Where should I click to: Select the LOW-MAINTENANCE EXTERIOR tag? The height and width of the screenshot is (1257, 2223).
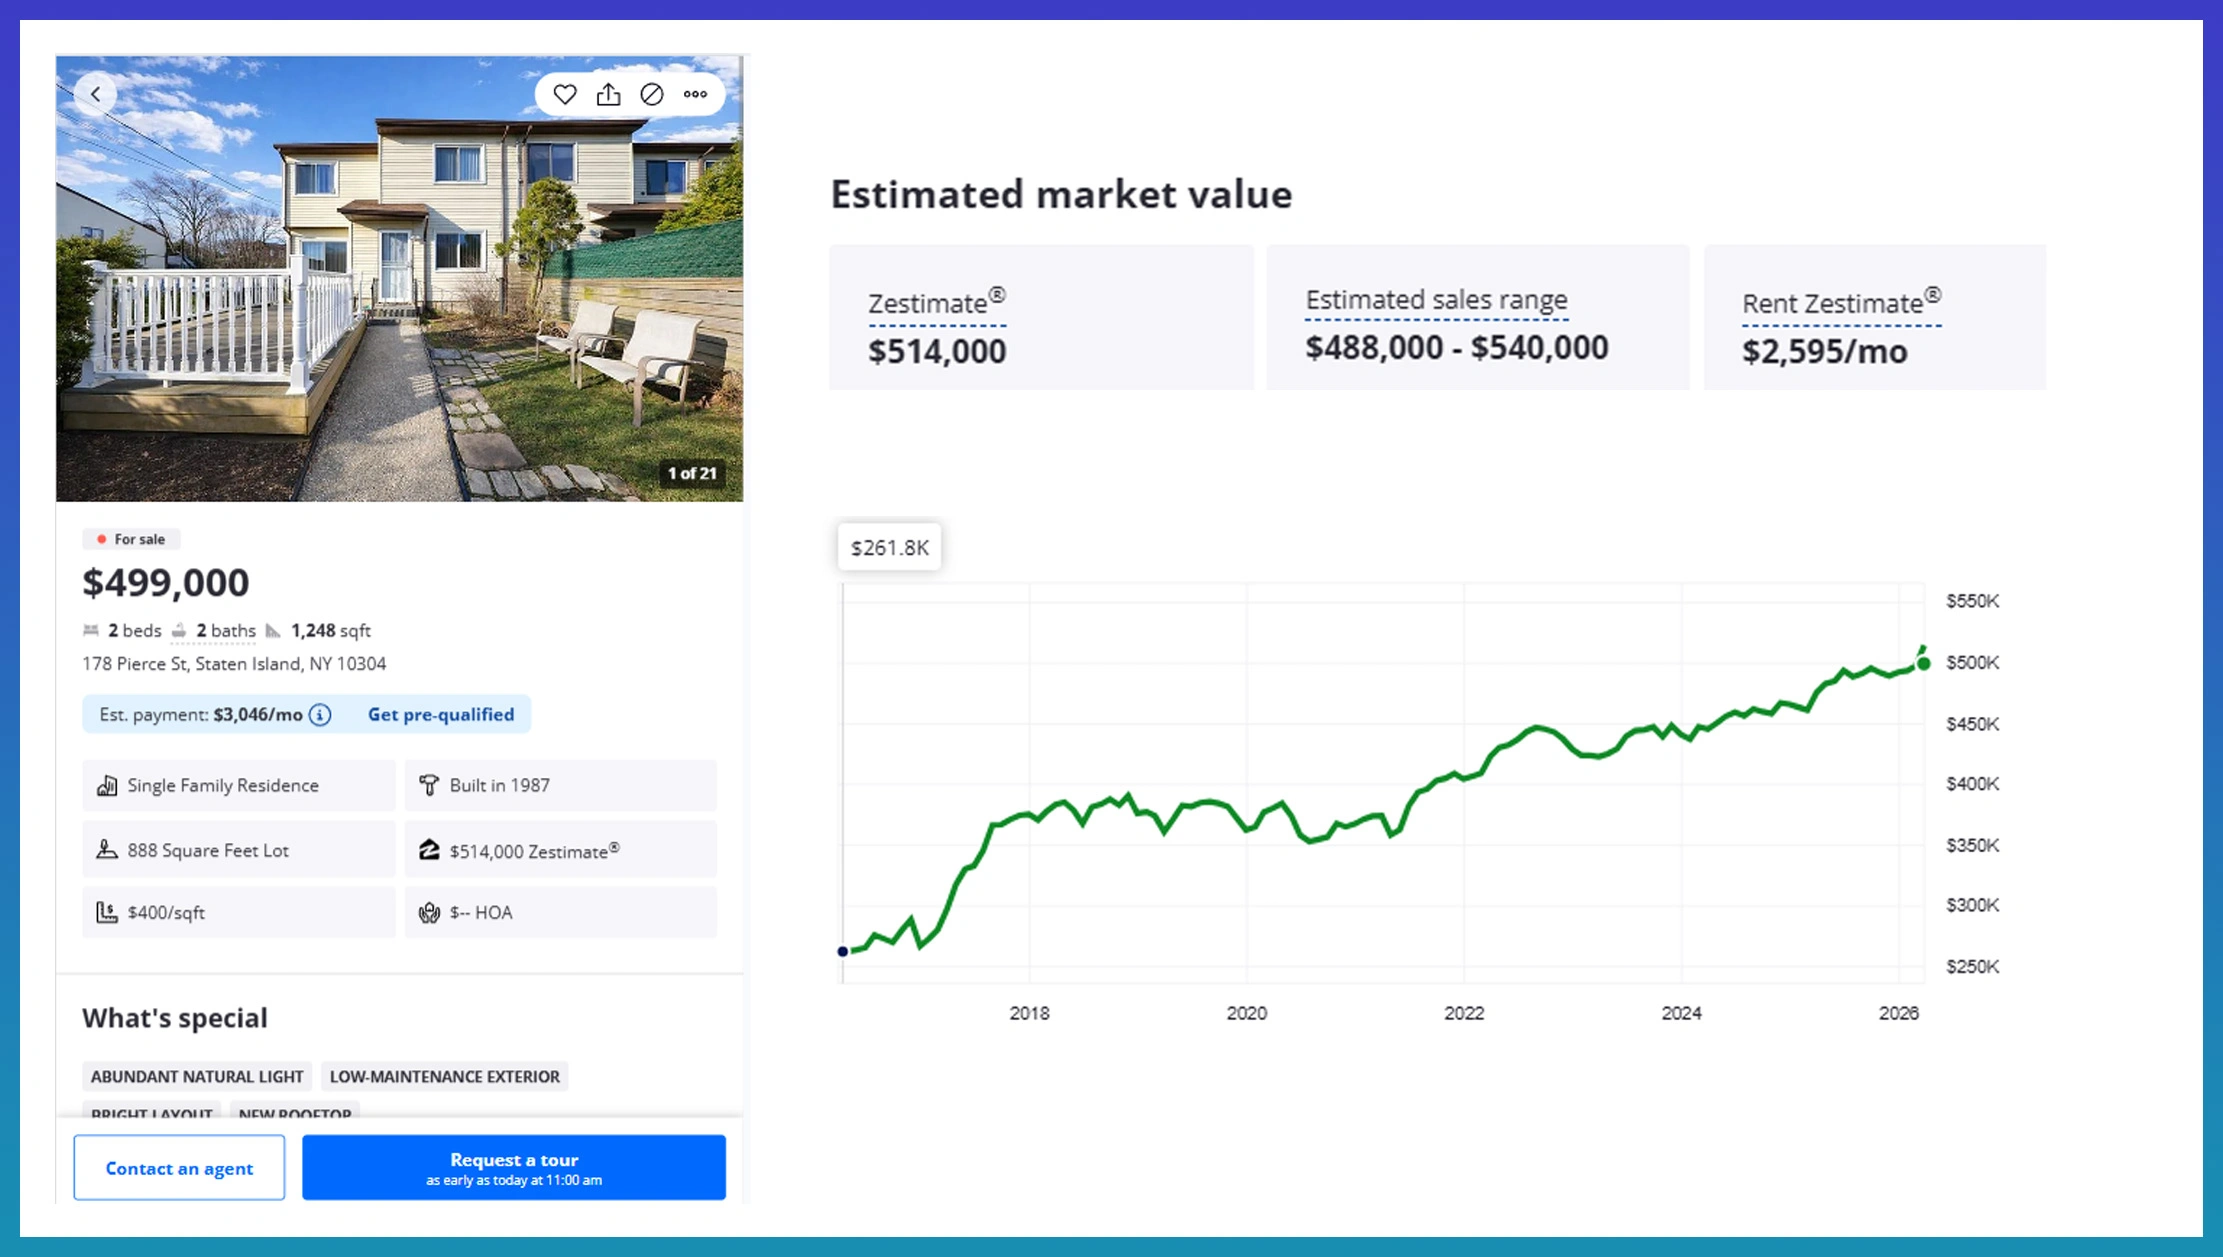click(444, 1076)
